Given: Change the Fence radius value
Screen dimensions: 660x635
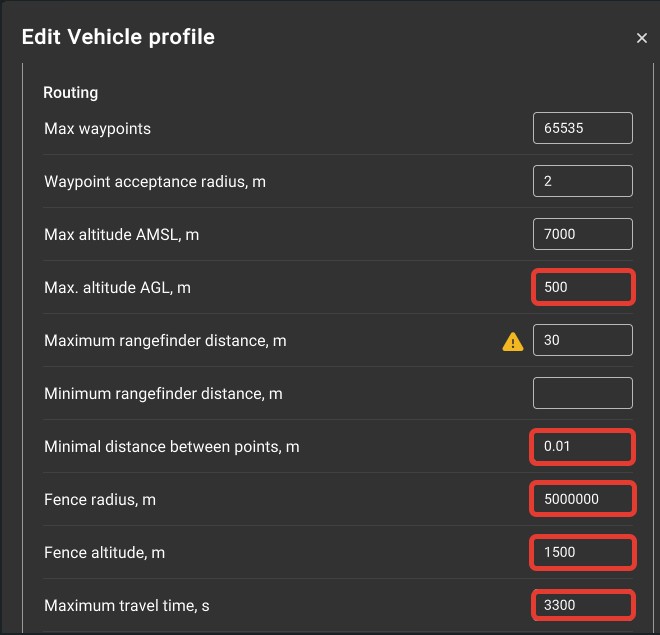Looking at the screenshot, I should tap(583, 499).
